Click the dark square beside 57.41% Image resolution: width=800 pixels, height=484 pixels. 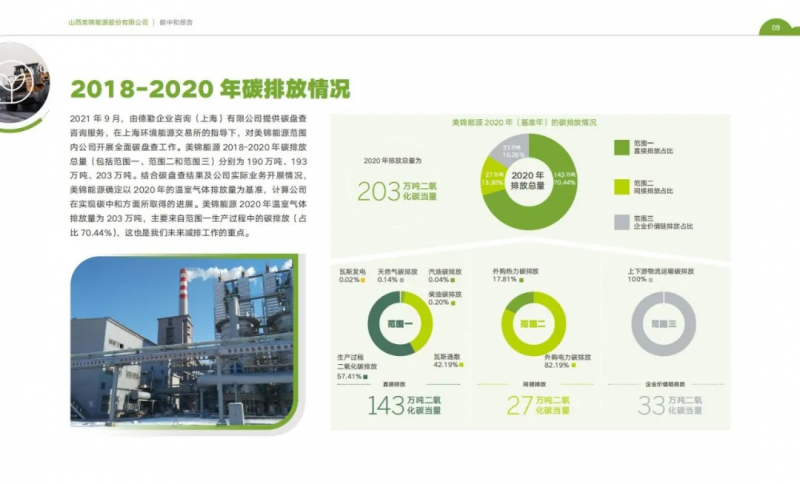point(365,377)
